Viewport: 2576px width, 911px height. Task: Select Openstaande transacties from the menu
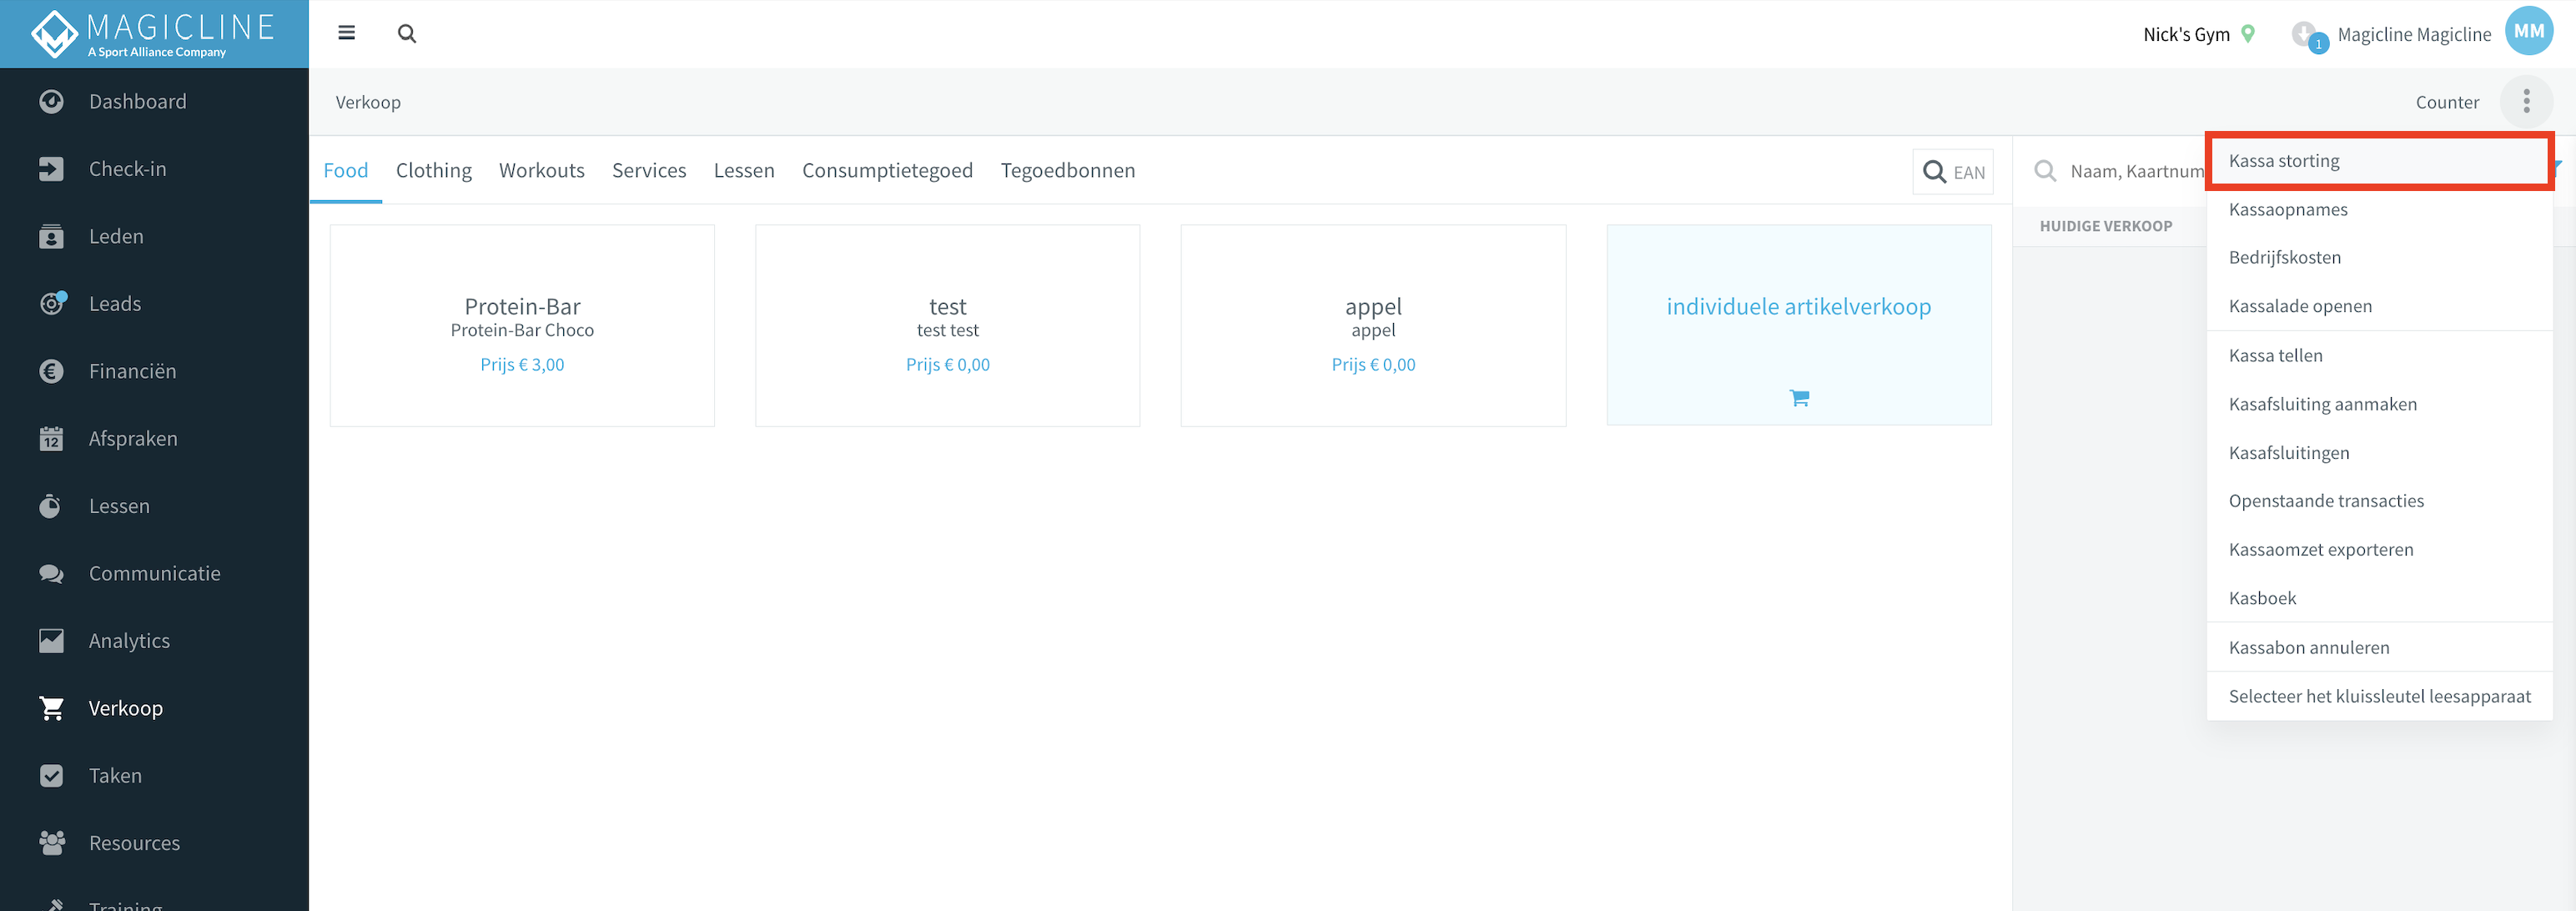(x=2379, y=501)
